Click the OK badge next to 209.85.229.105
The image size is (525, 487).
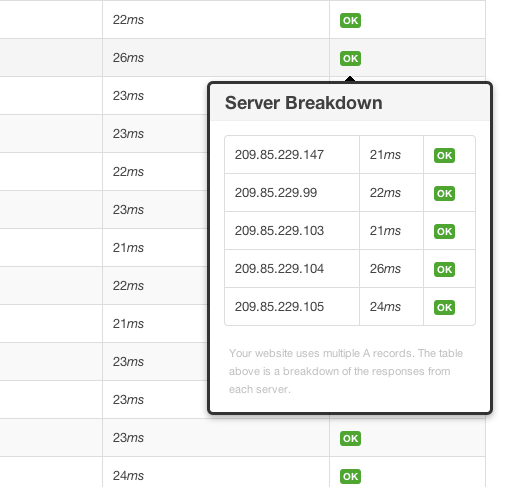444,307
